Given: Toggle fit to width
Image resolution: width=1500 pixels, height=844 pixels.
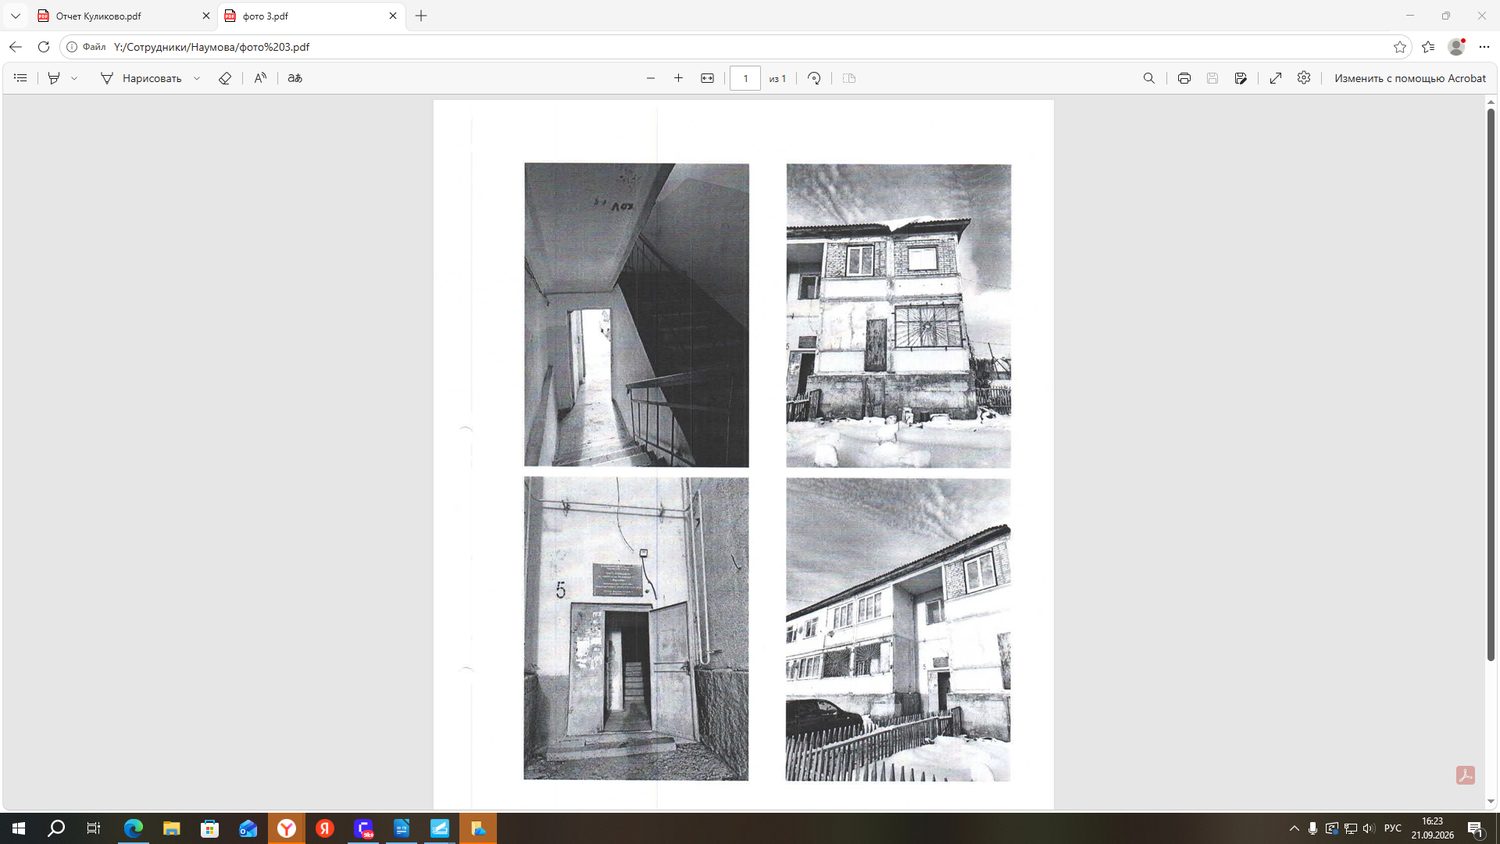Looking at the screenshot, I should [x=707, y=78].
